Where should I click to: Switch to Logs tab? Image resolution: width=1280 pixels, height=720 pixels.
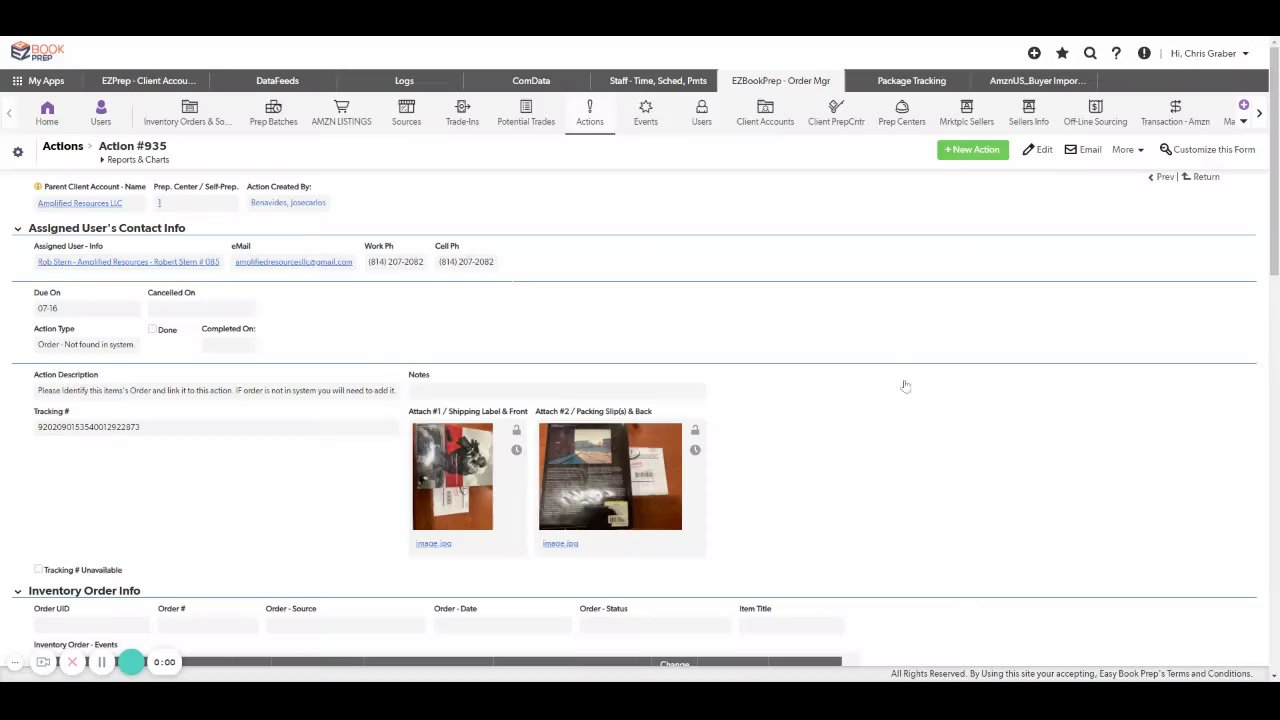tap(404, 81)
